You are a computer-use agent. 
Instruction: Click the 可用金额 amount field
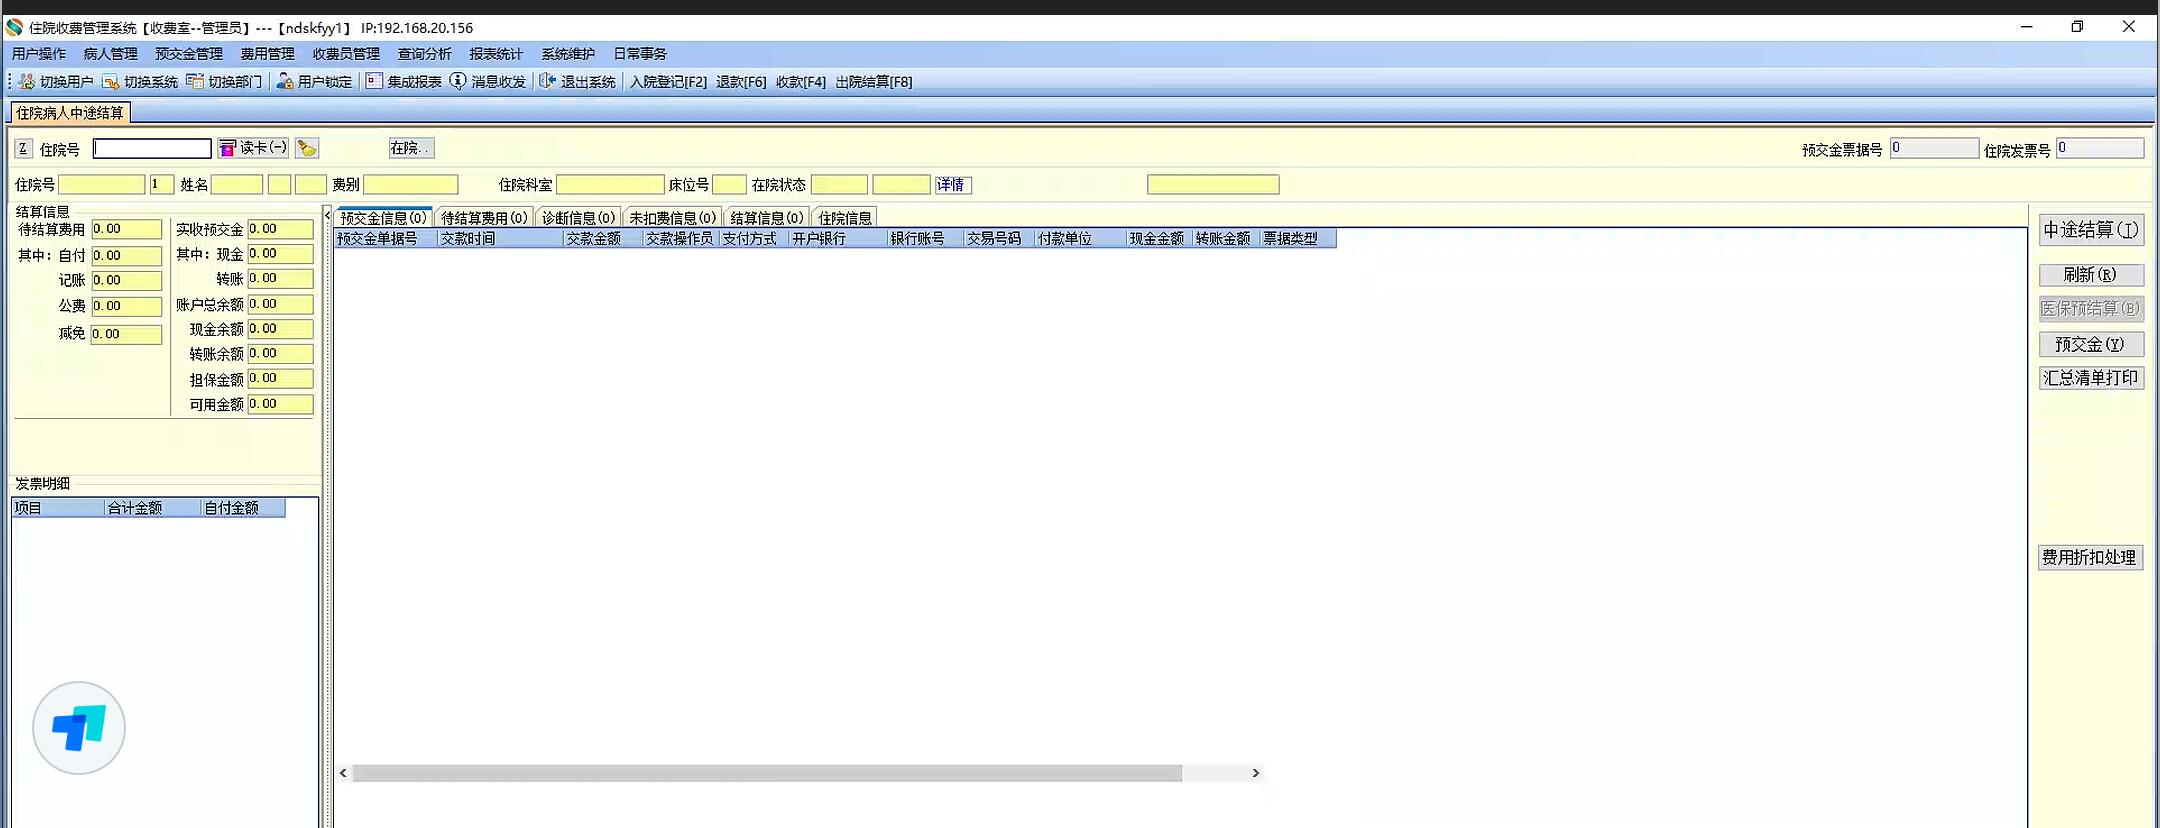coord(281,405)
